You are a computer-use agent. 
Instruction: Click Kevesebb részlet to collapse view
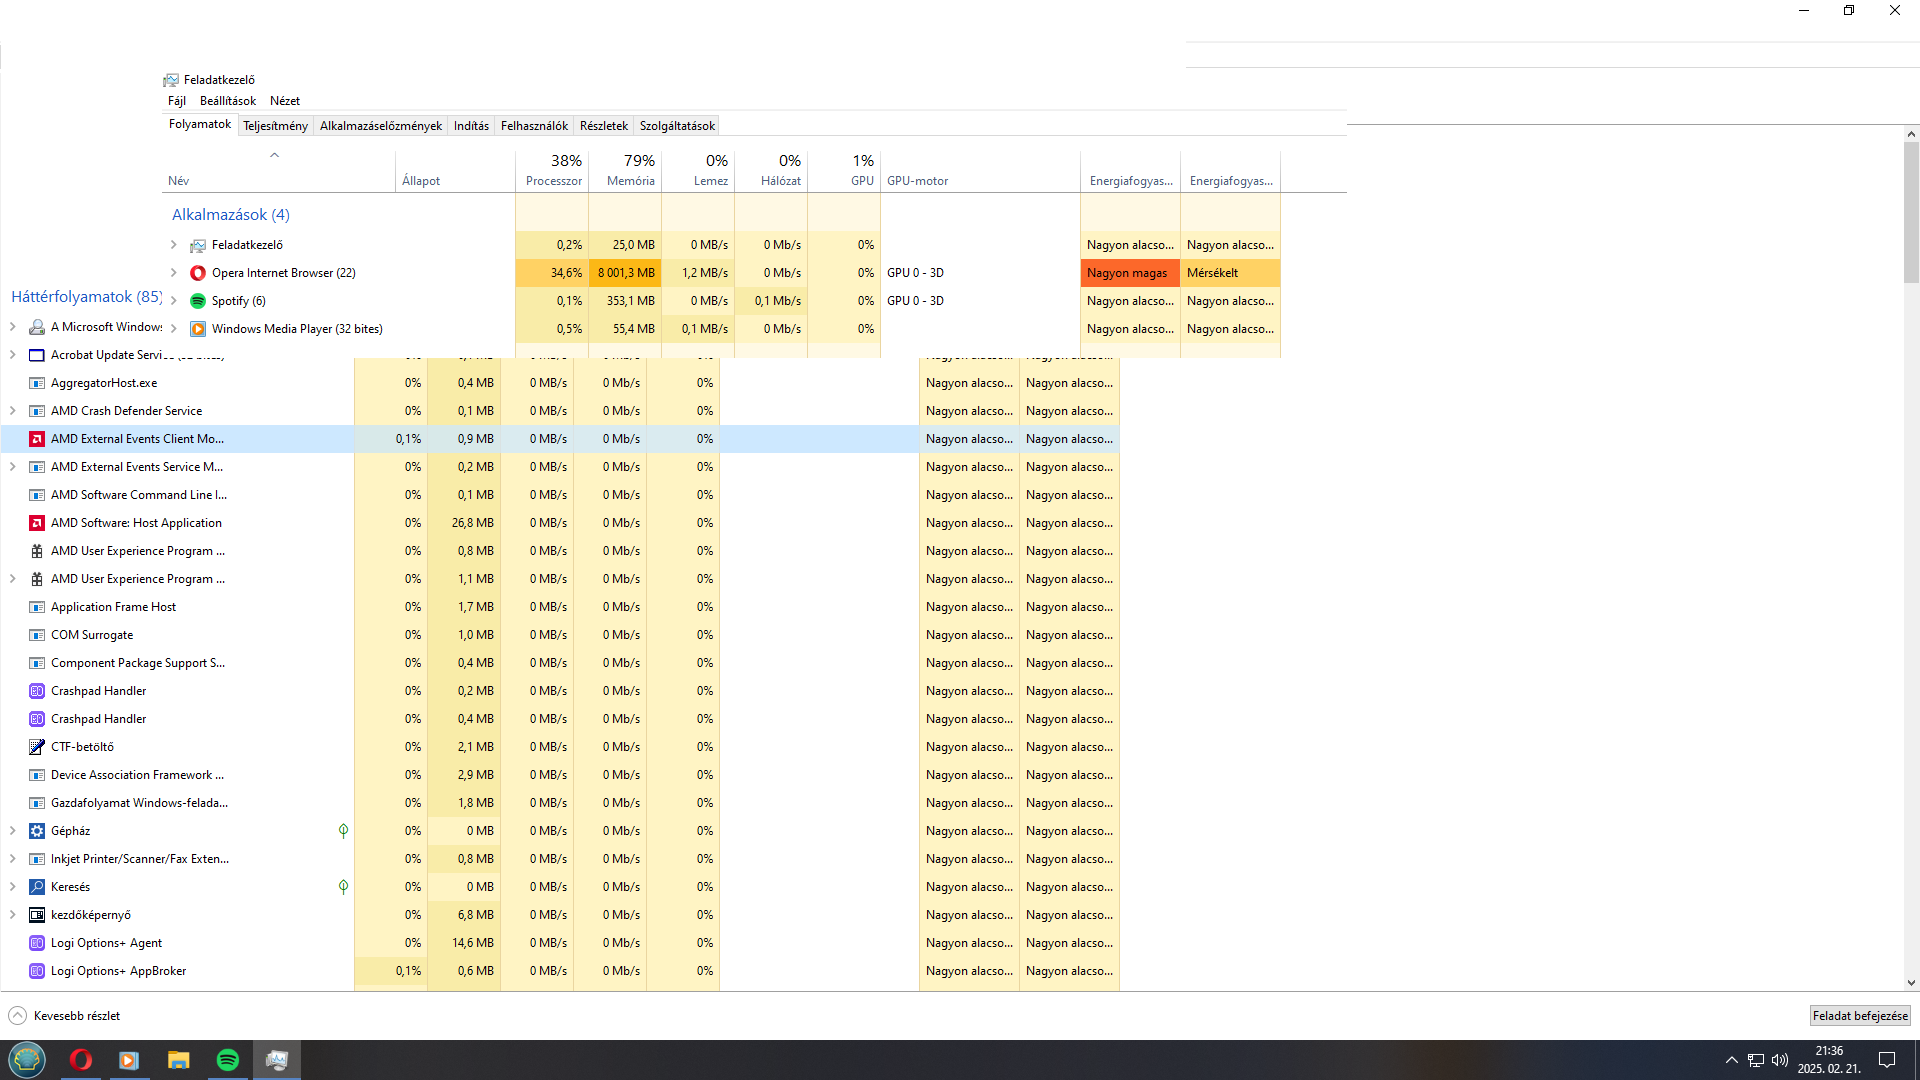(x=65, y=1016)
